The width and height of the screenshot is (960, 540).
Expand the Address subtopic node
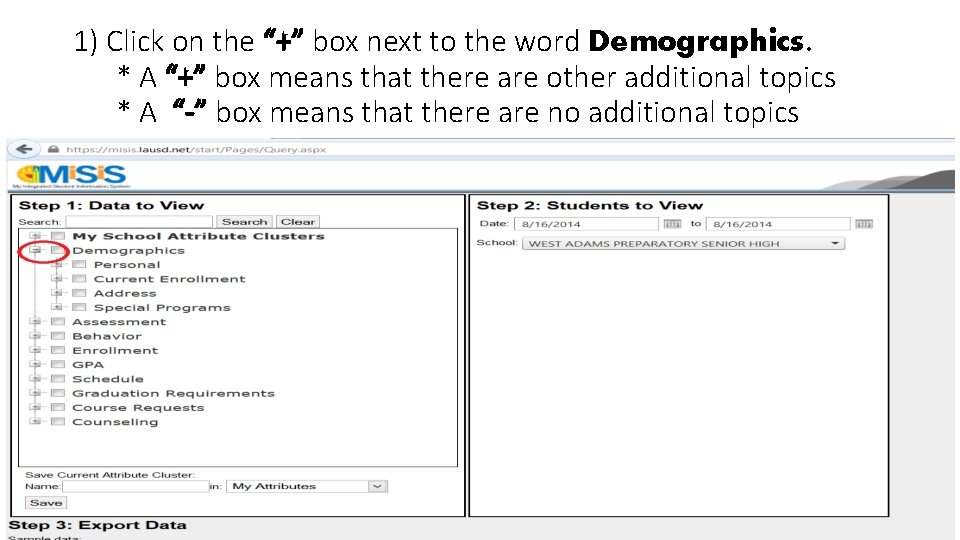pos(57,293)
